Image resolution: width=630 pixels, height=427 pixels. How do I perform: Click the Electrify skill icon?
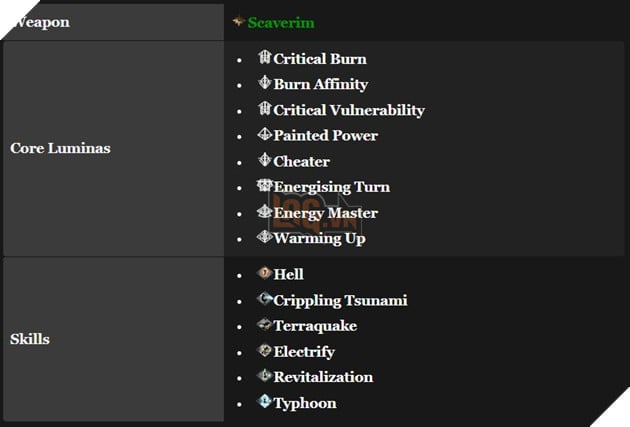[265, 351]
